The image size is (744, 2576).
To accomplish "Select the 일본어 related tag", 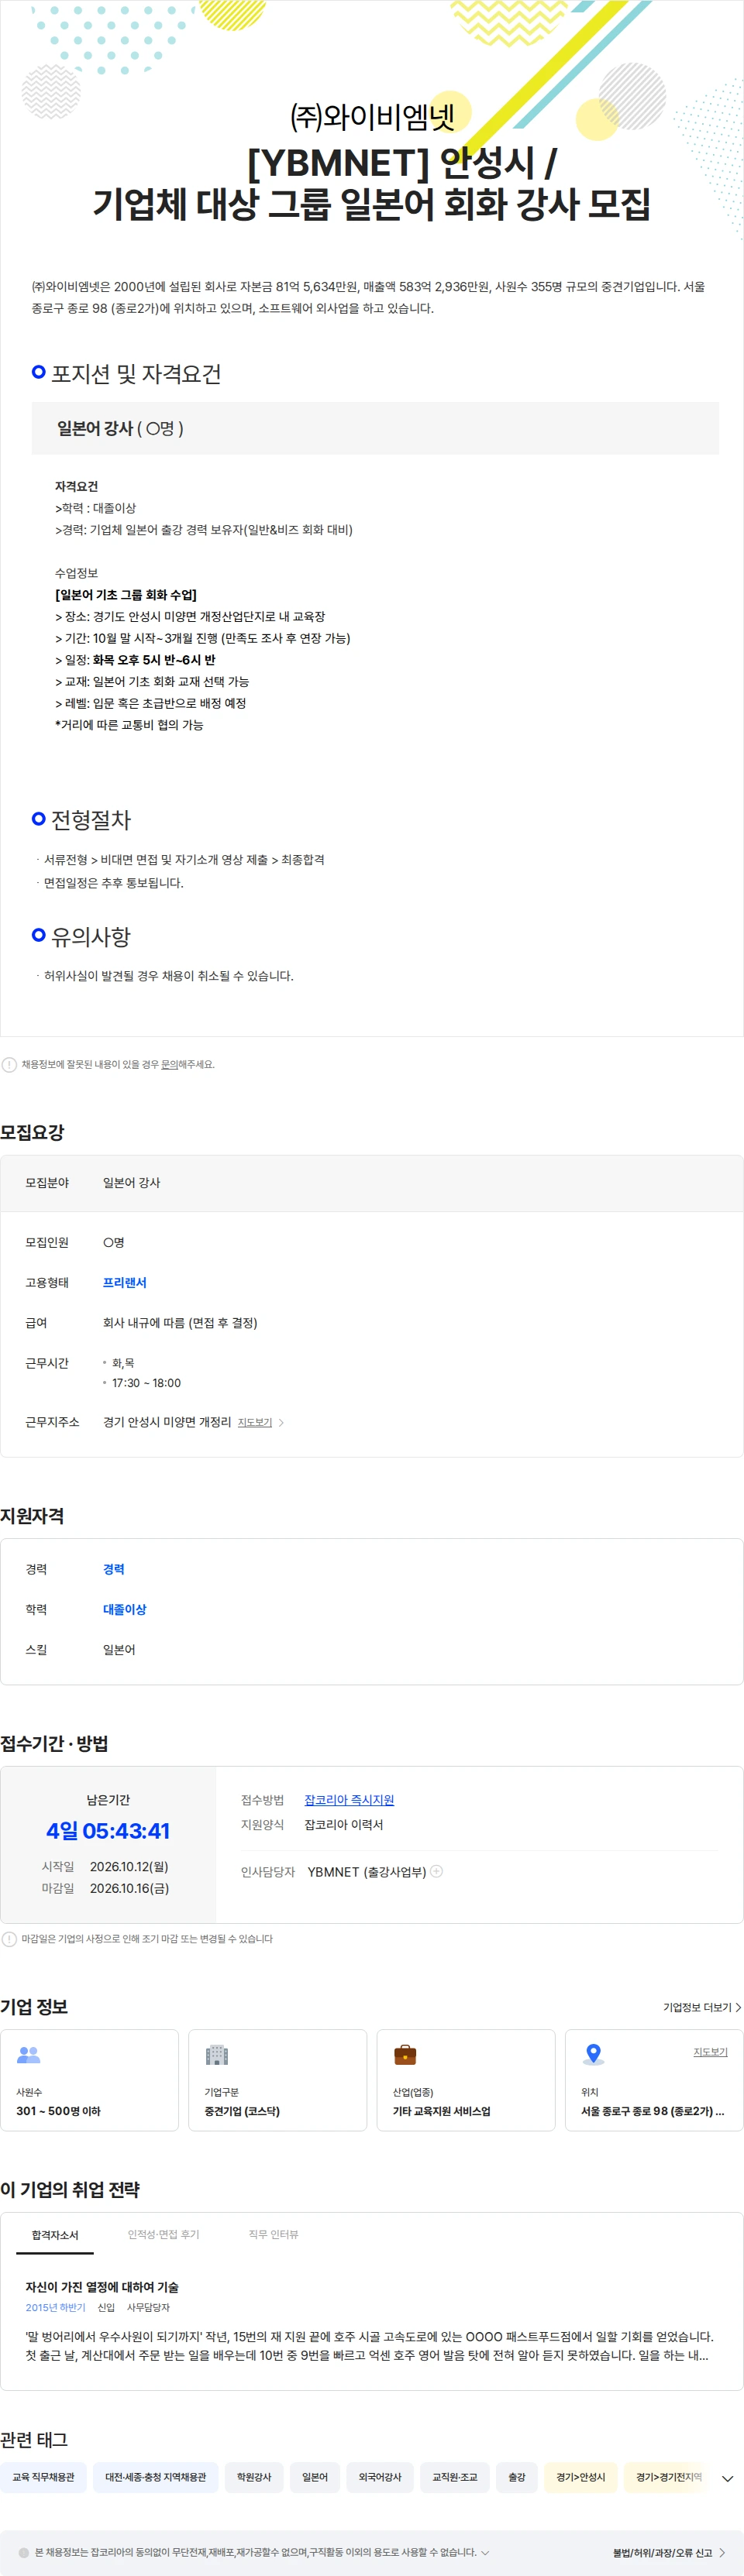I will (315, 2477).
